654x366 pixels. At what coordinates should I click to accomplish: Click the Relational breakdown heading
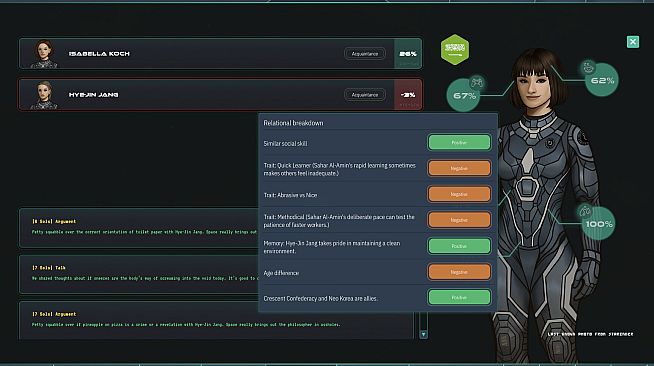293,123
